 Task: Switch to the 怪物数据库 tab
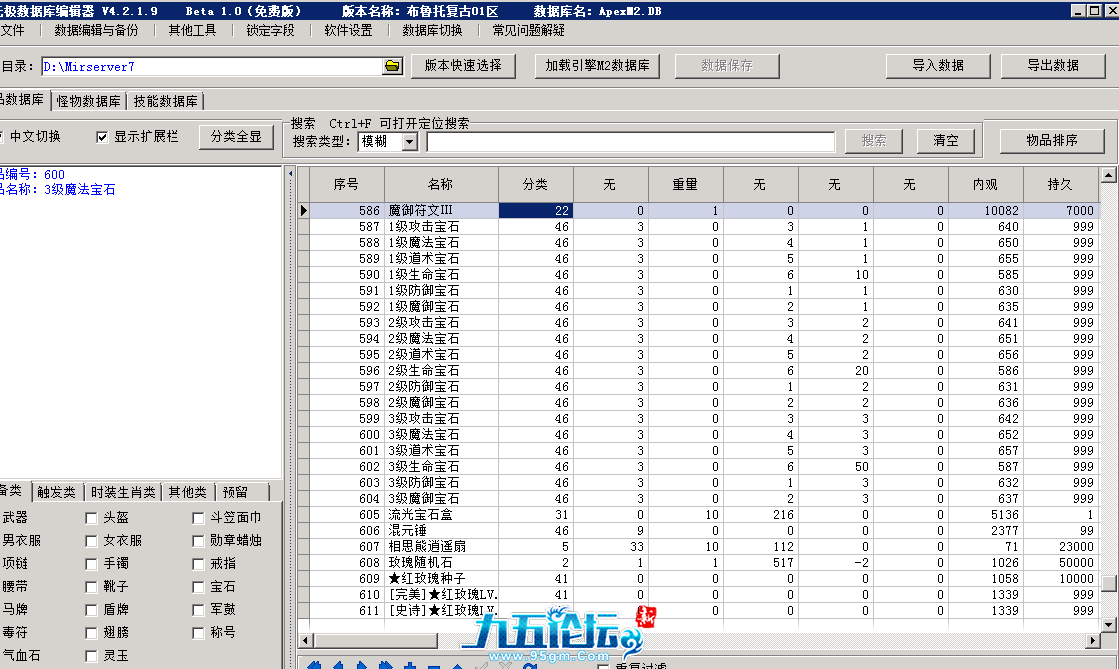89,101
